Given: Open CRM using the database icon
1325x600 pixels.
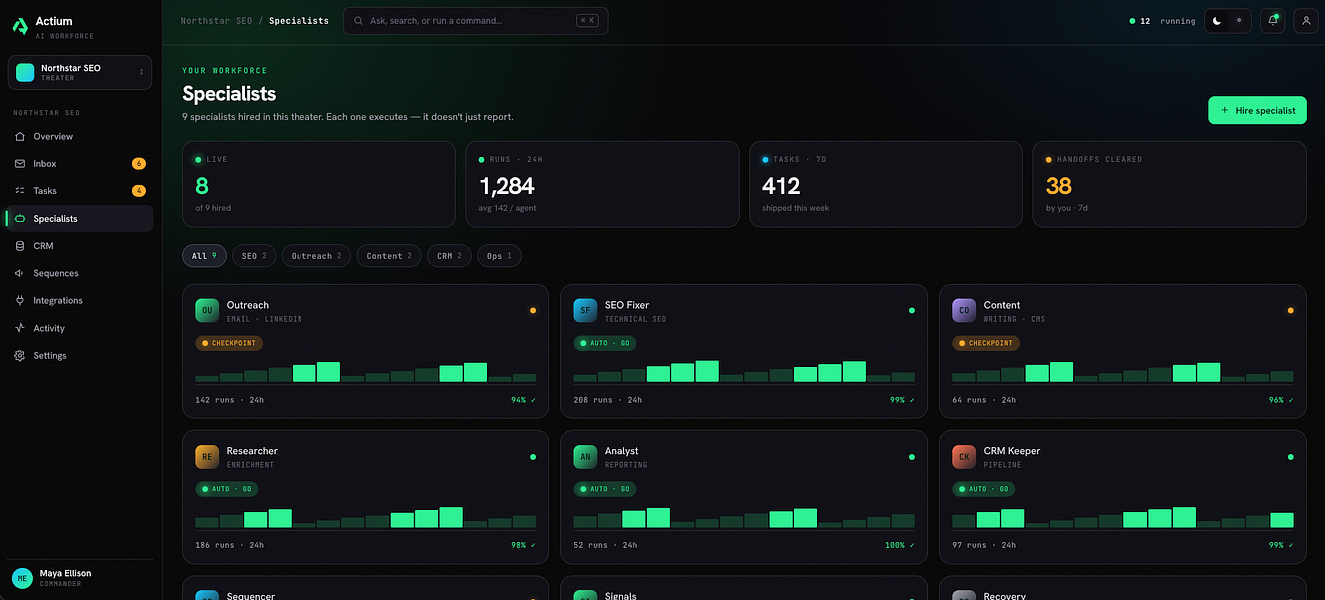Looking at the screenshot, I should tap(20, 246).
